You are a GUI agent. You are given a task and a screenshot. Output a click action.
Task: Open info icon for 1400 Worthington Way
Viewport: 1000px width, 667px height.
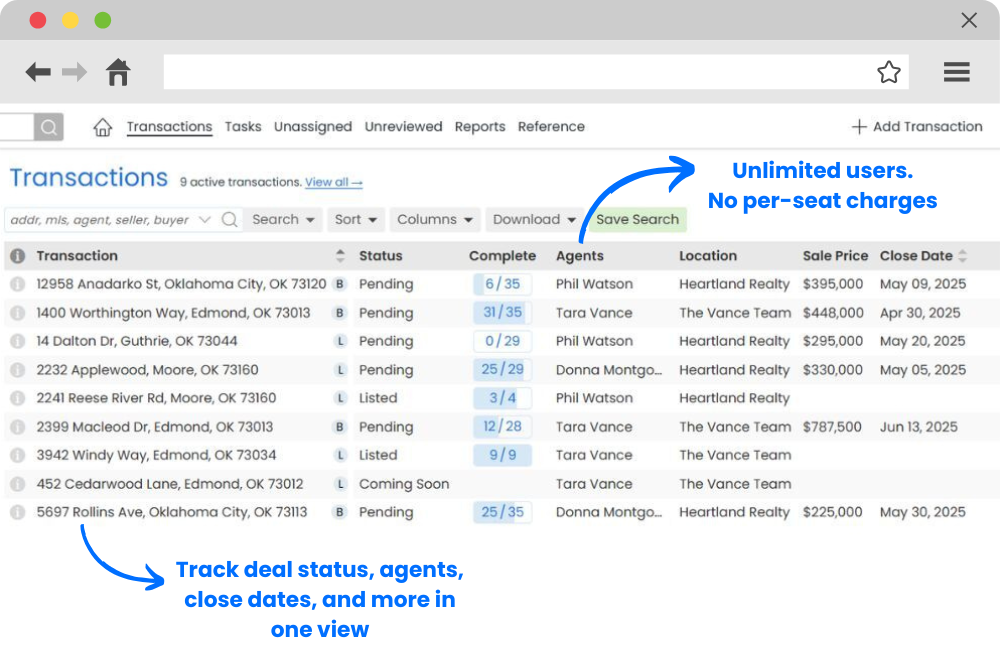(x=18, y=313)
